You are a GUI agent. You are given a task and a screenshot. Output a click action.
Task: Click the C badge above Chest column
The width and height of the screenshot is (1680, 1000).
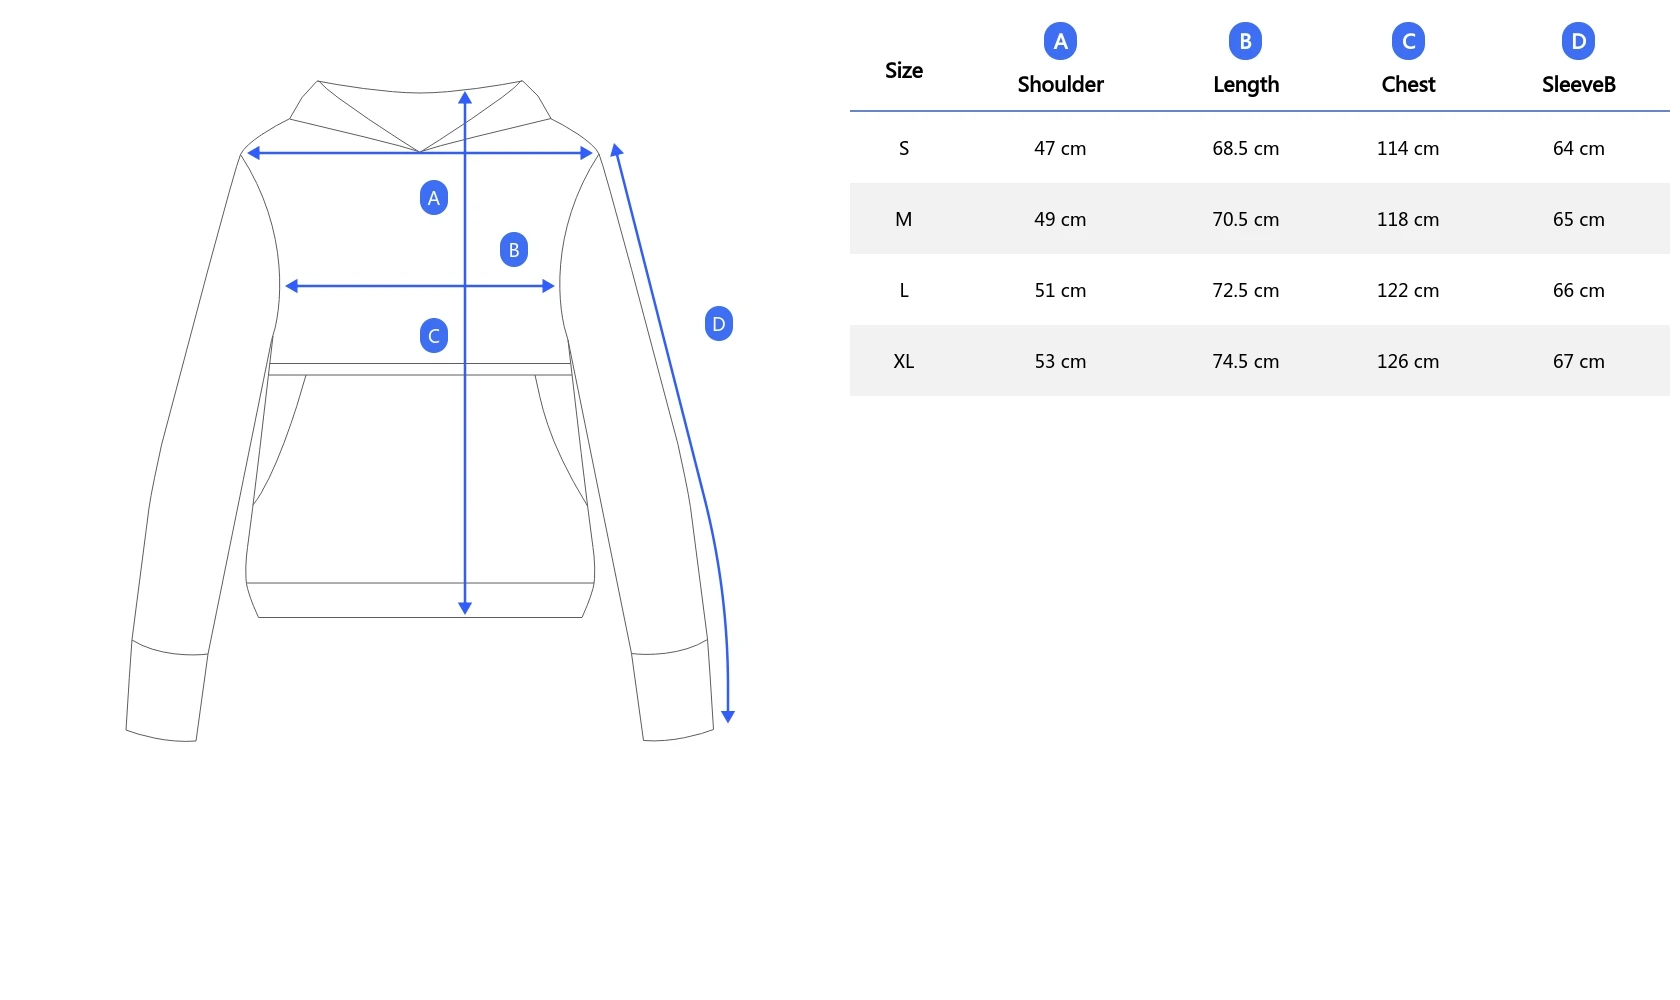[x=1408, y=41]
